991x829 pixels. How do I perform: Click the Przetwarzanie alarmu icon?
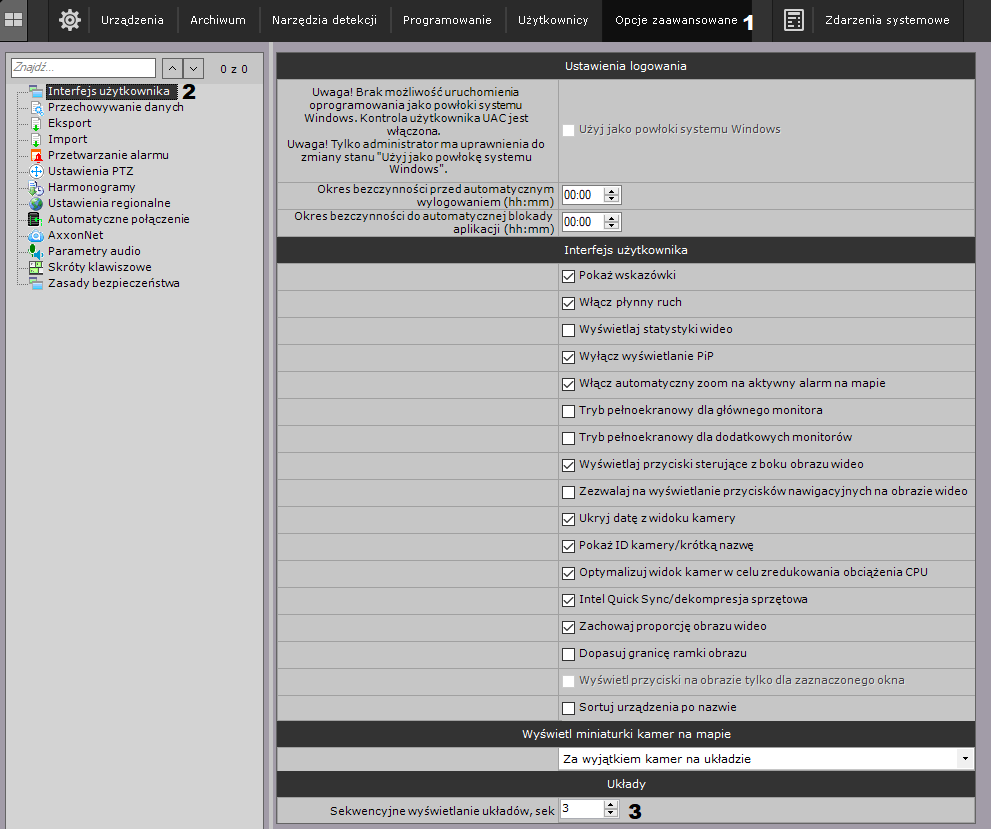(x=36, y=155)
